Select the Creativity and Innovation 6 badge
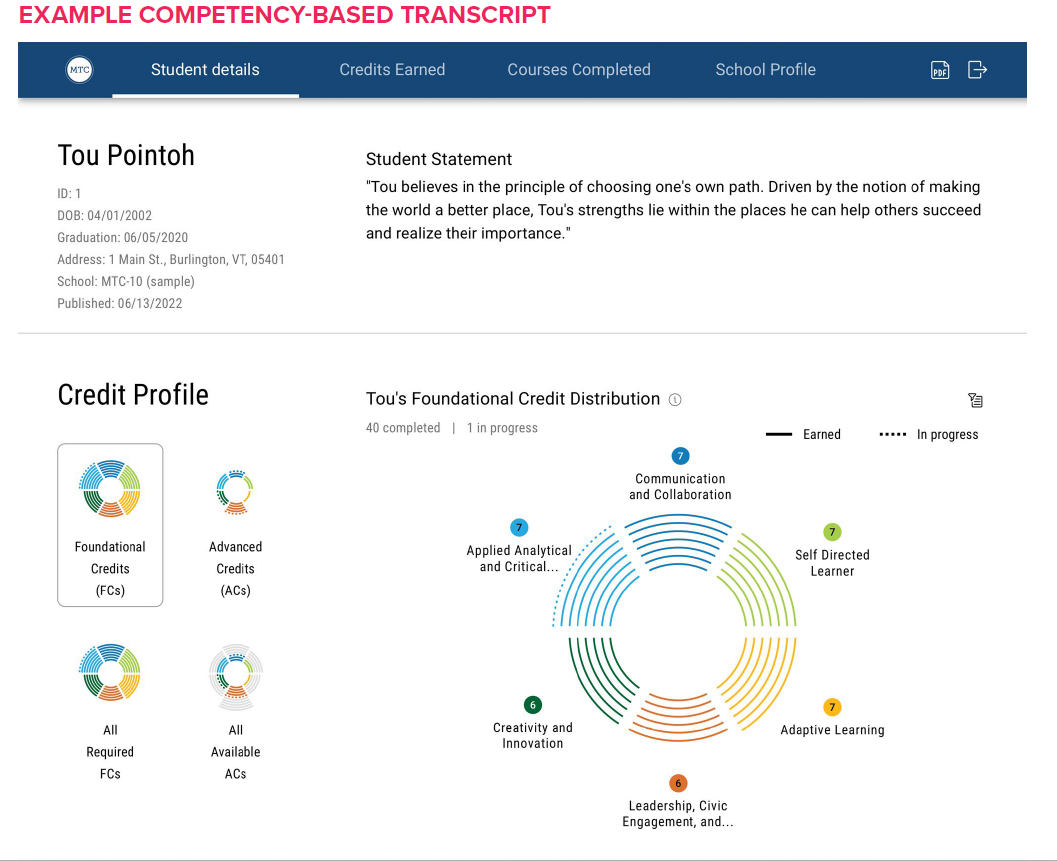The height and width of the screenshot is (861, 1057). click(533, 705)
